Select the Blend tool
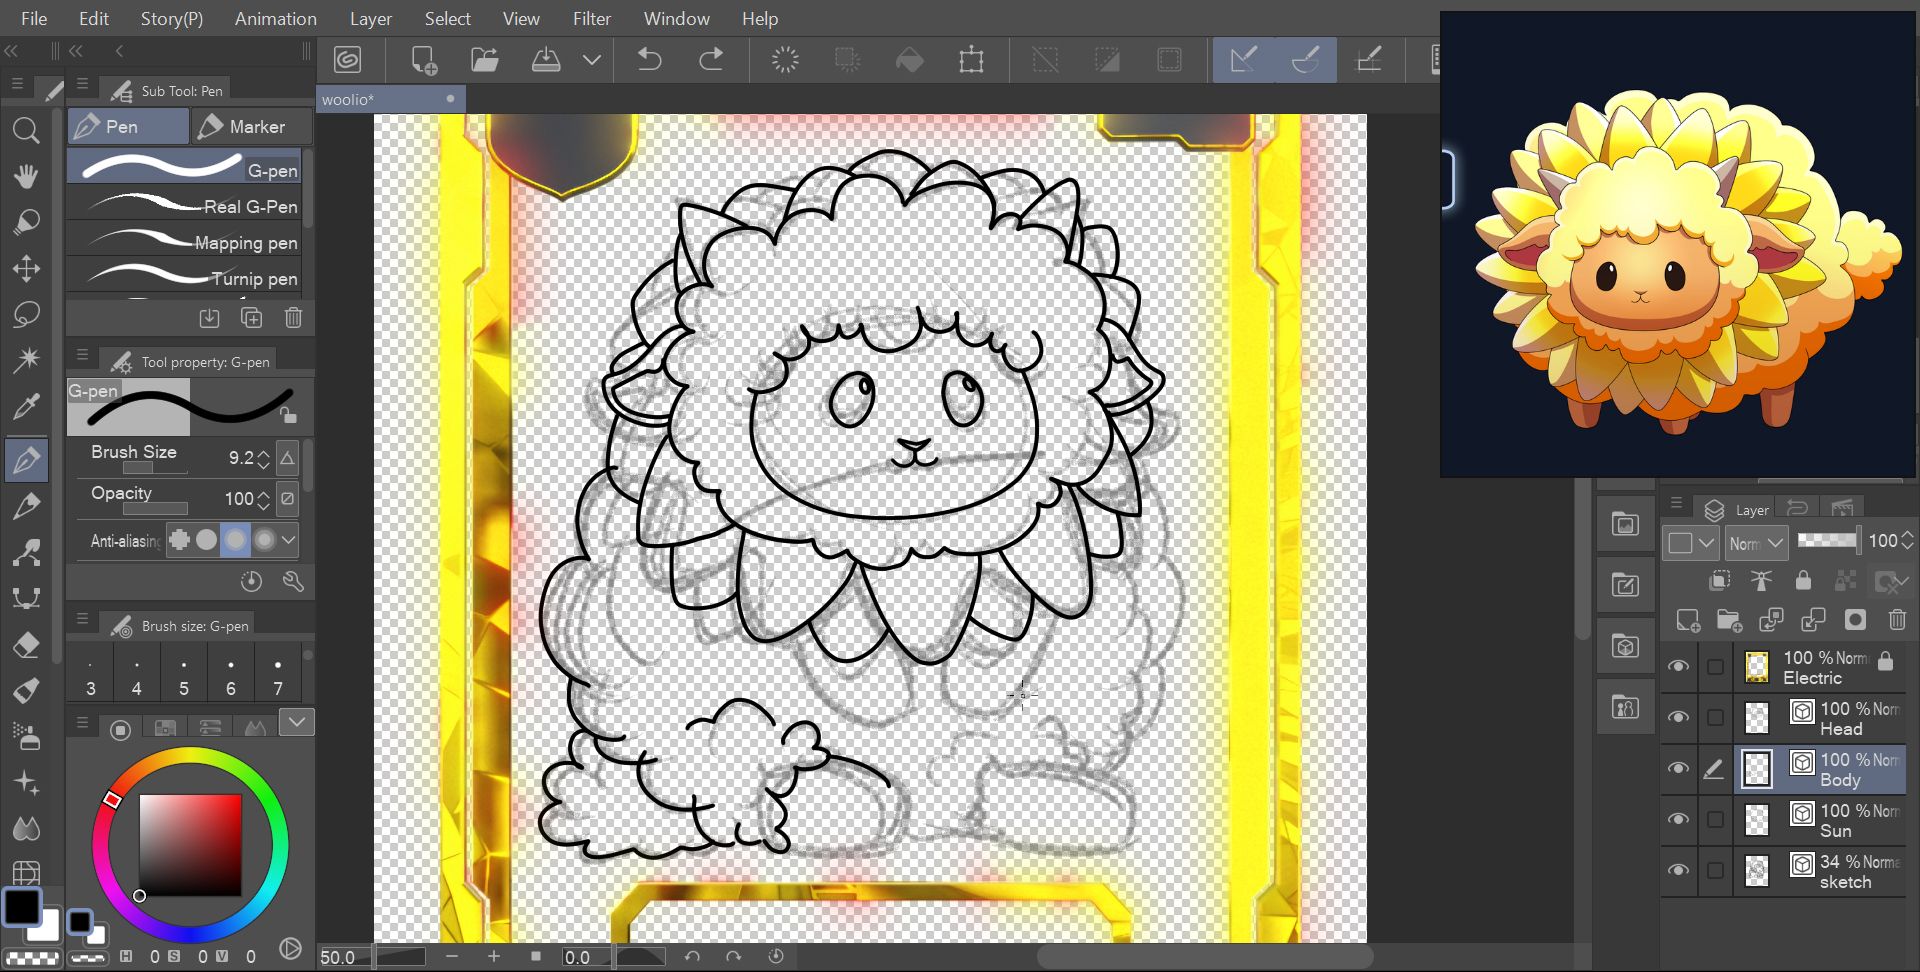Viewport: 1920px width, 972px height. [26, 829]
